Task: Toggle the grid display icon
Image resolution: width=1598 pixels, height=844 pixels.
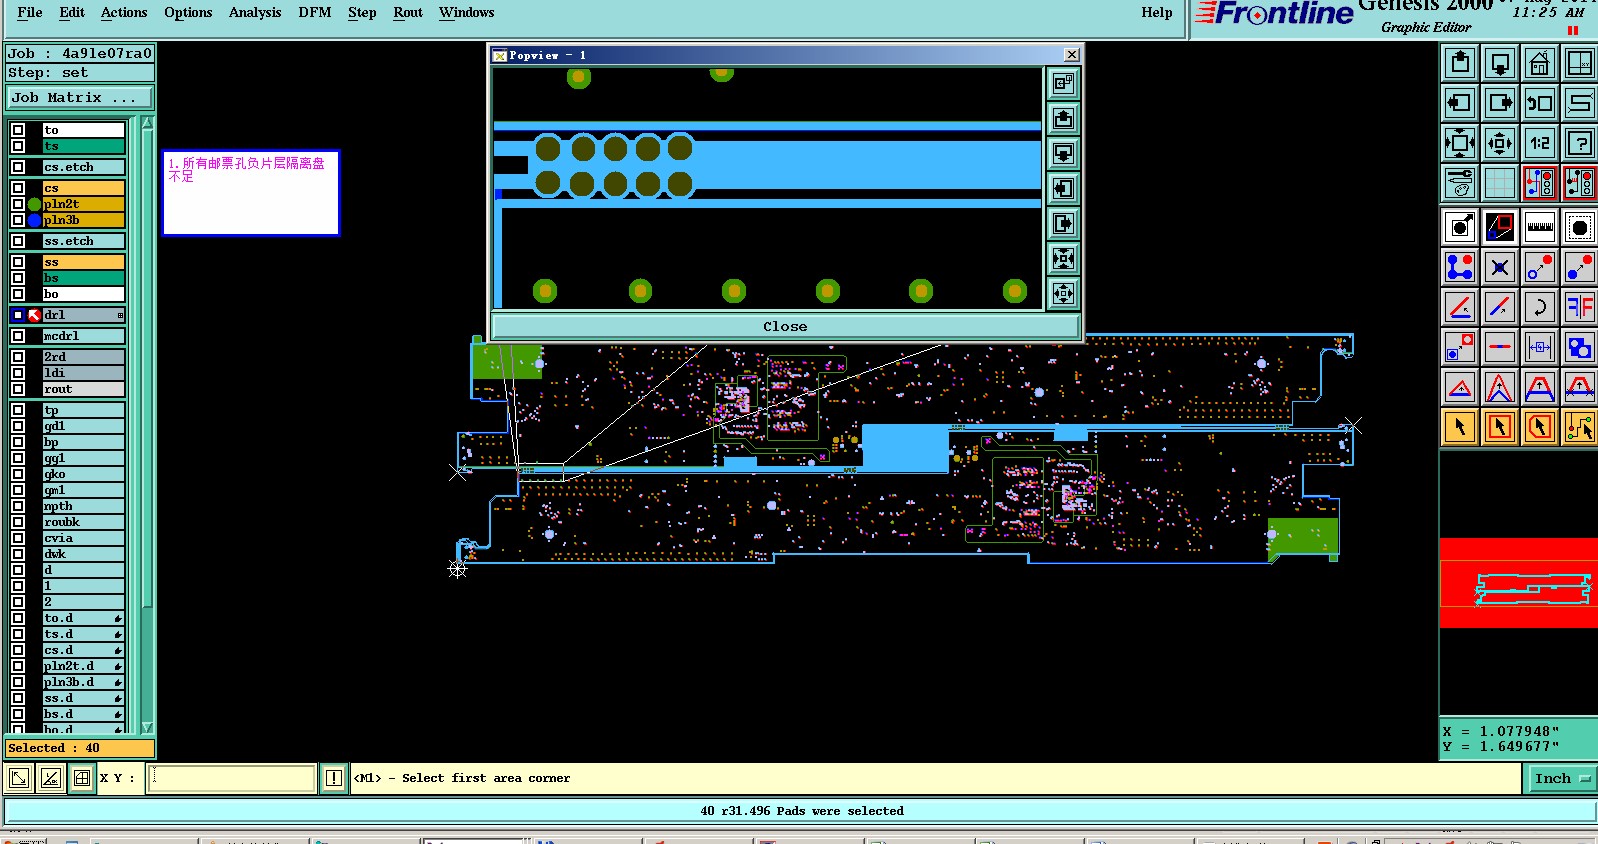Action: click(x=1500, y=183)
